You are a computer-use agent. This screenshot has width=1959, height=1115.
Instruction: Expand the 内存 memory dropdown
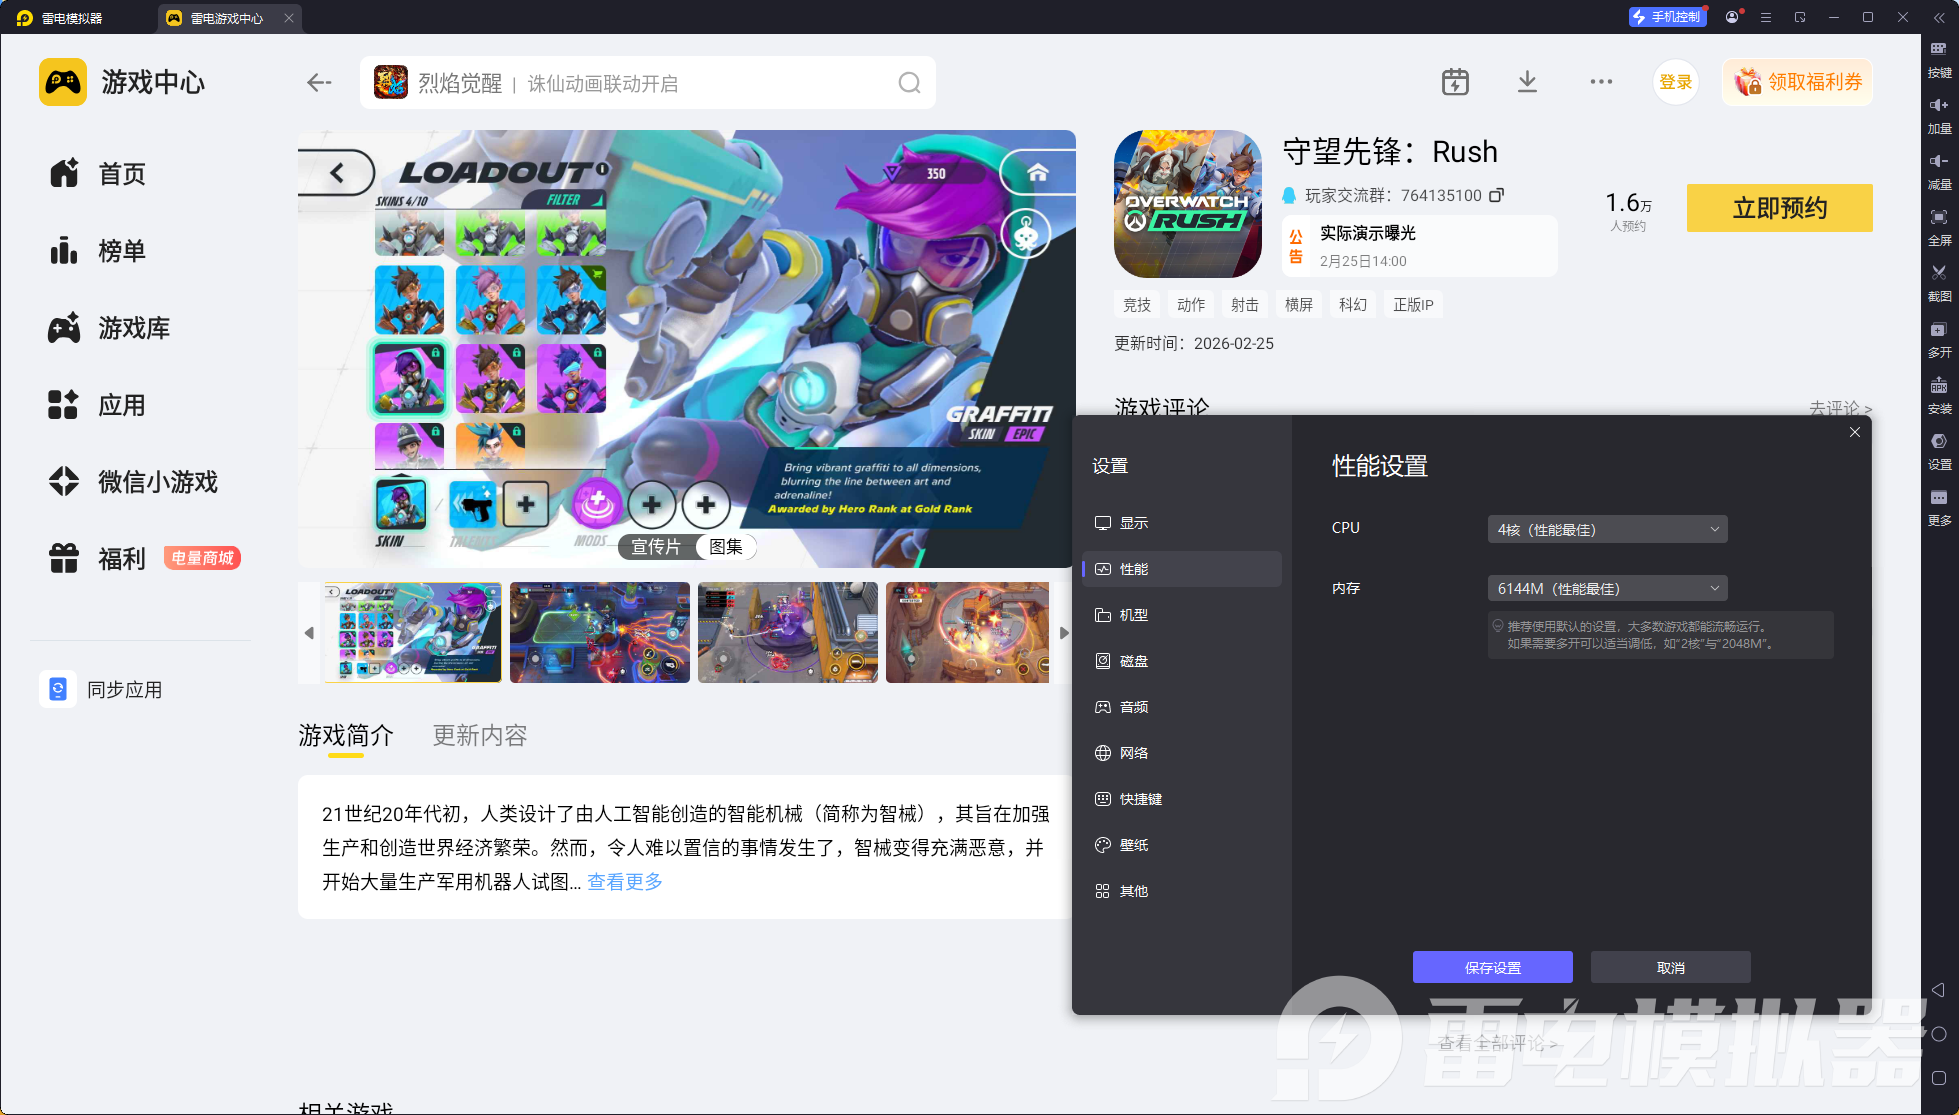pyautogui.click(x=1607, y=588)
